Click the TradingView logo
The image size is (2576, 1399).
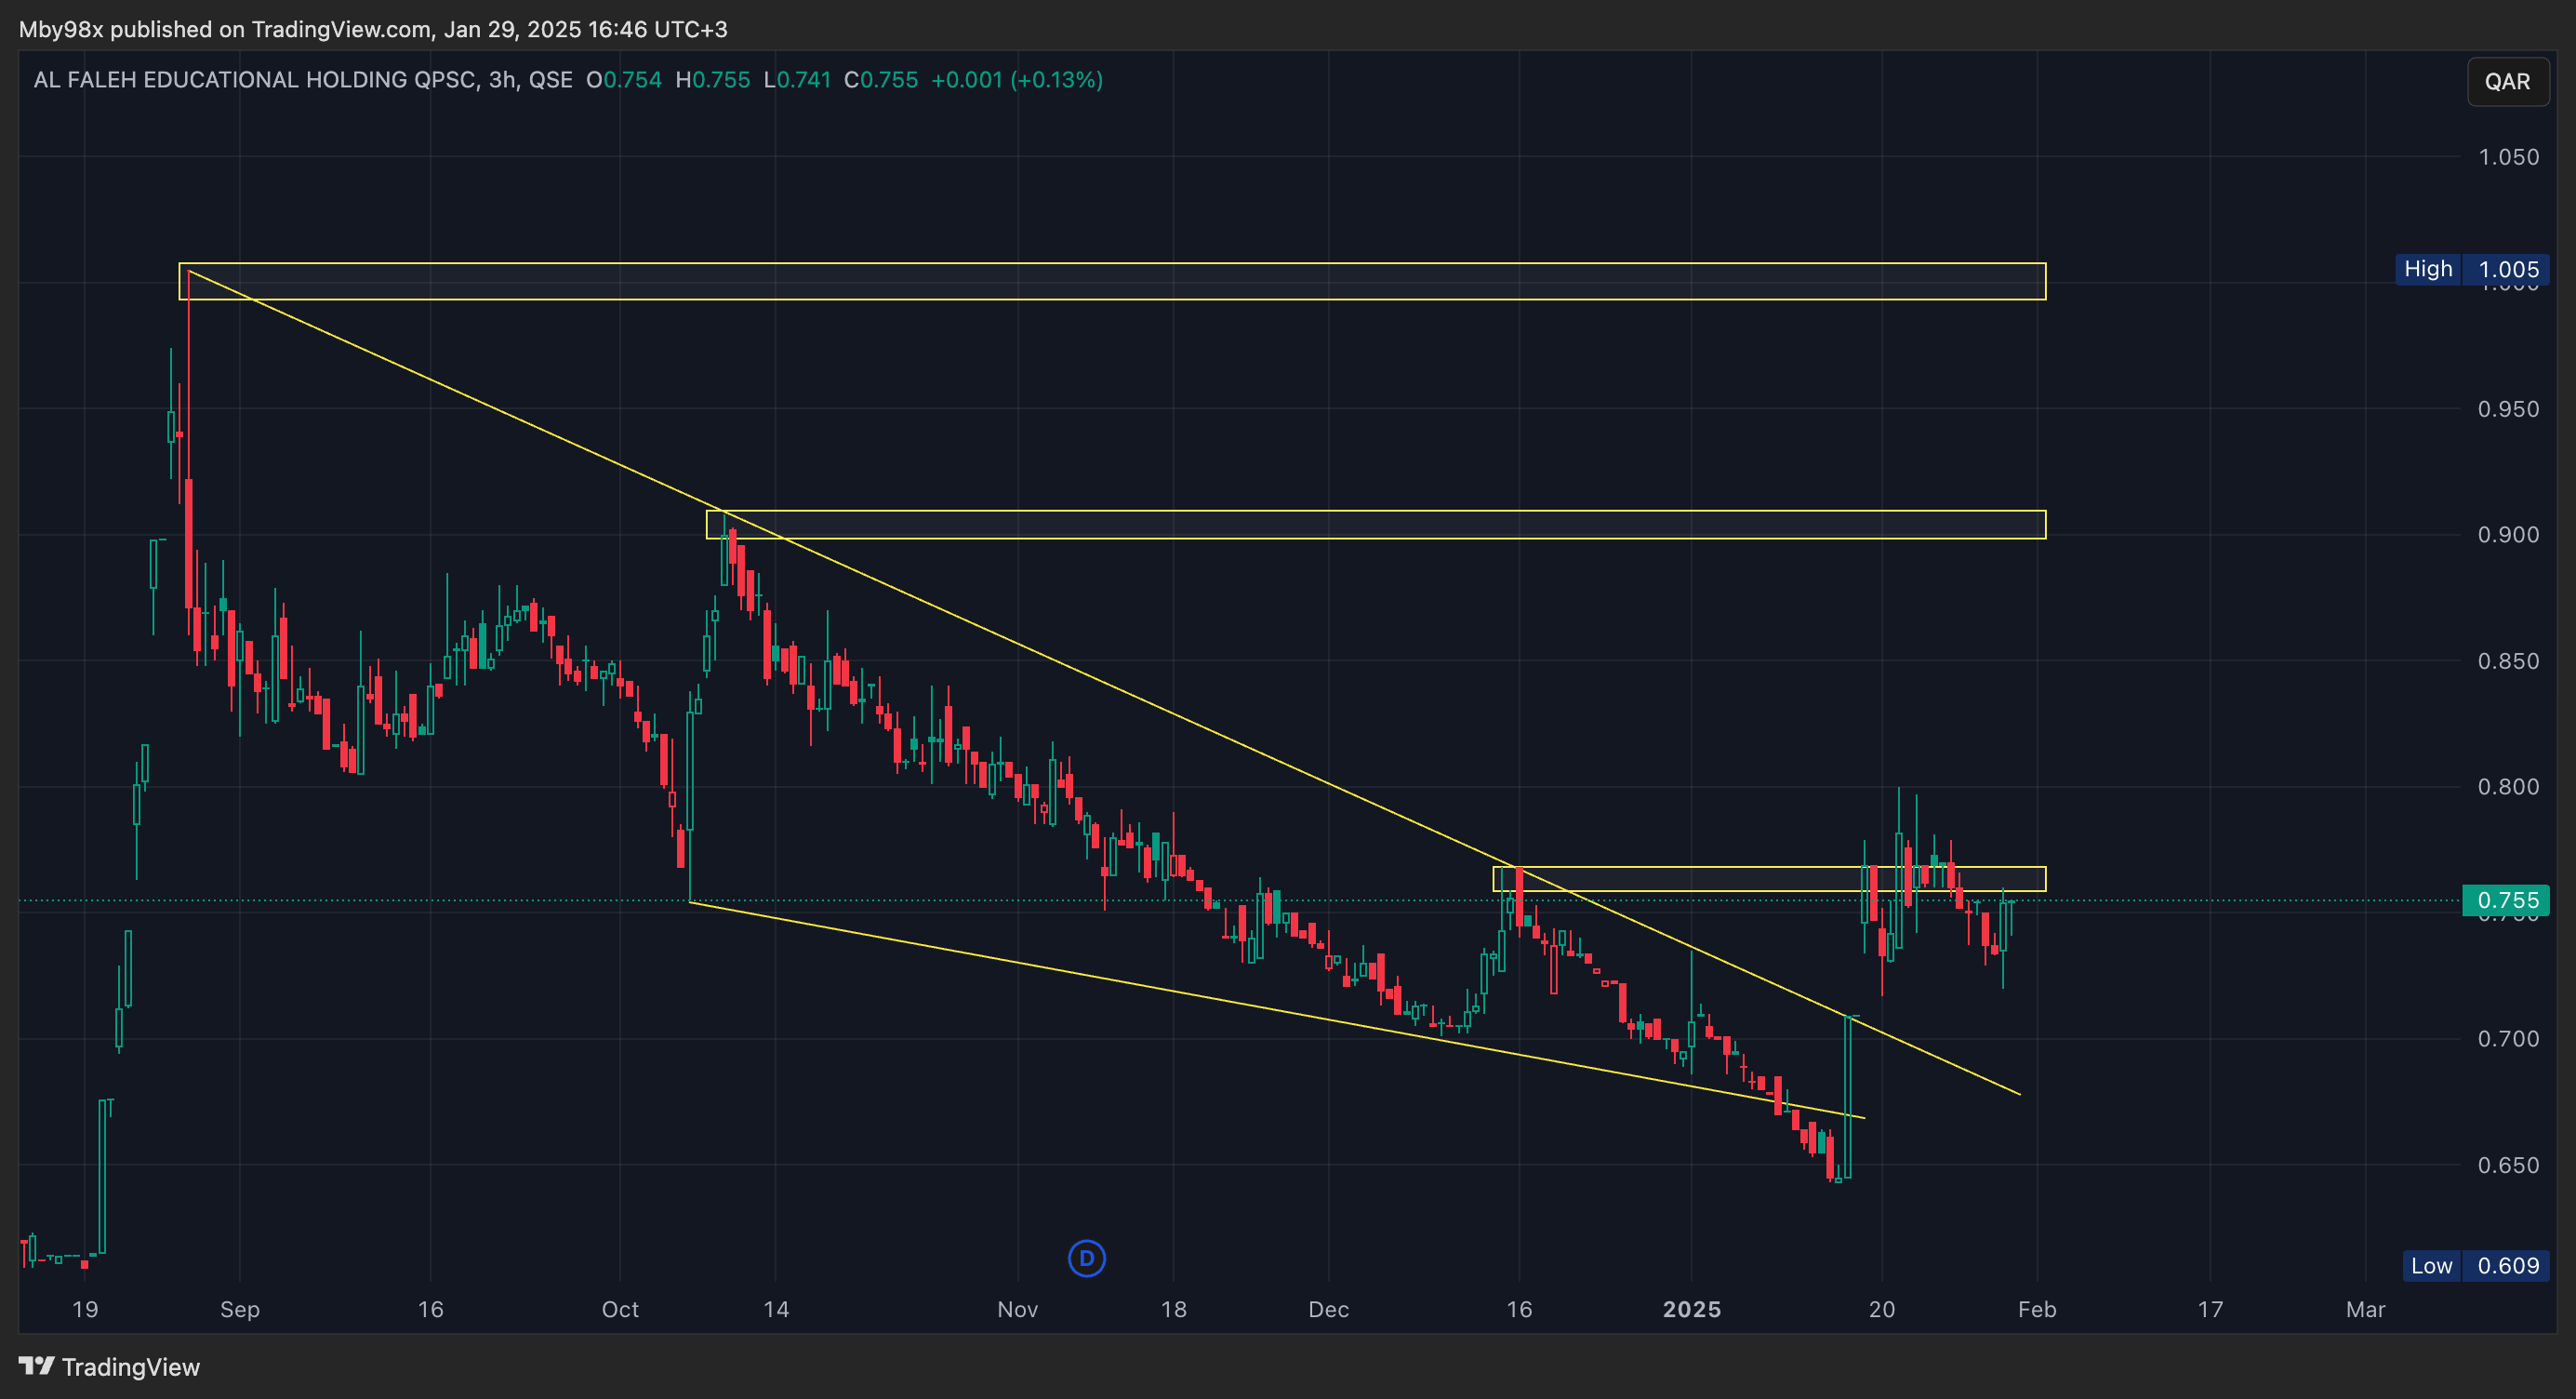(110, 1367)
